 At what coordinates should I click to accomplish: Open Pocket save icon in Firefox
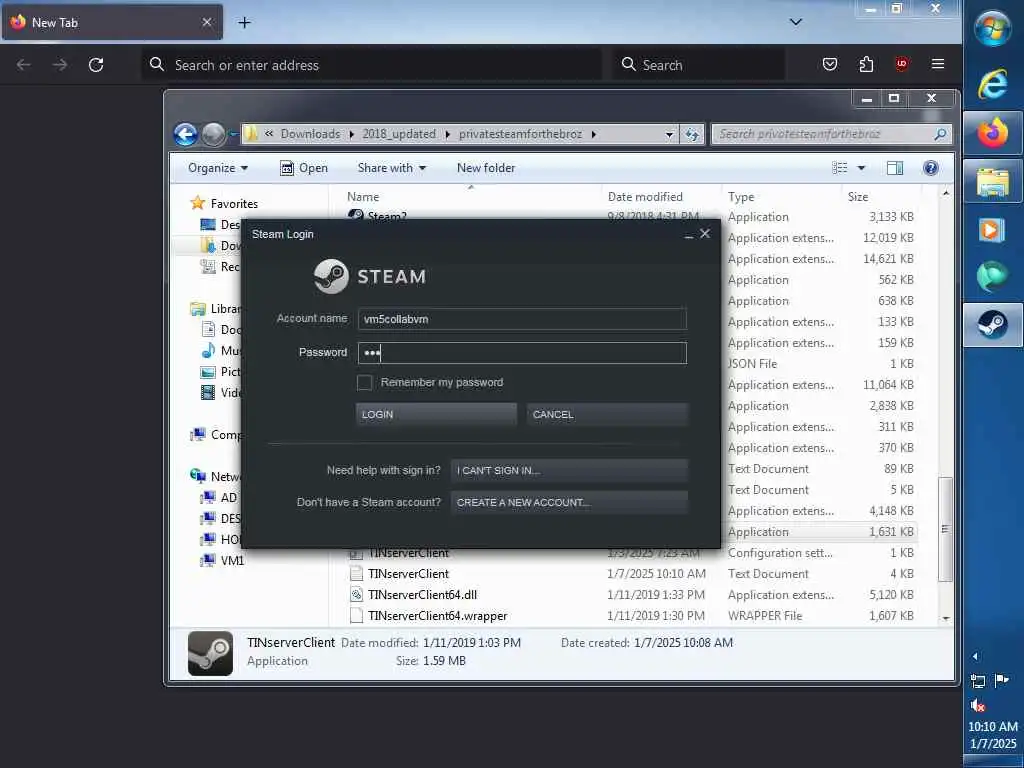[x=829, y=64]
